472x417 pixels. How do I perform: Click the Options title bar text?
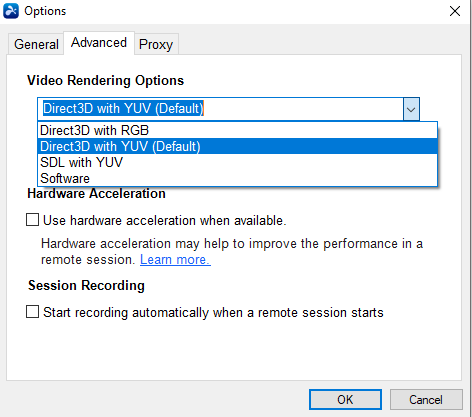click(x=45, y=11)
